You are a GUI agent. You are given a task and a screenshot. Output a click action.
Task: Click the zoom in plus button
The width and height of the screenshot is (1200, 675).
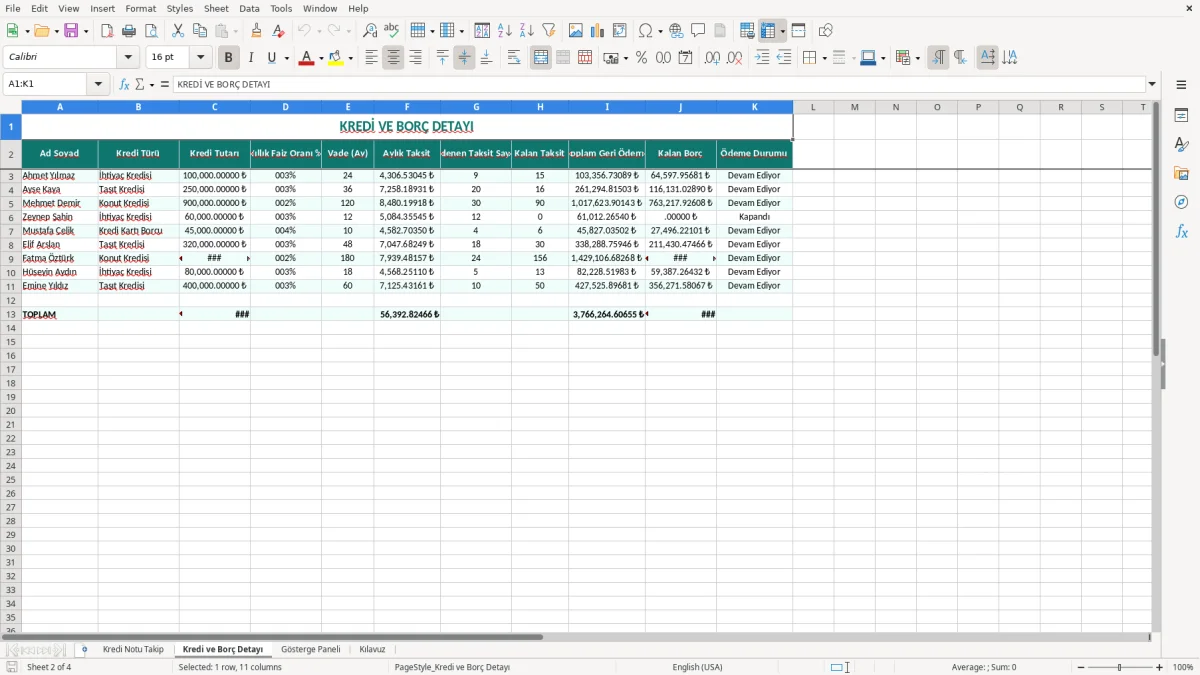[1160, 667]
